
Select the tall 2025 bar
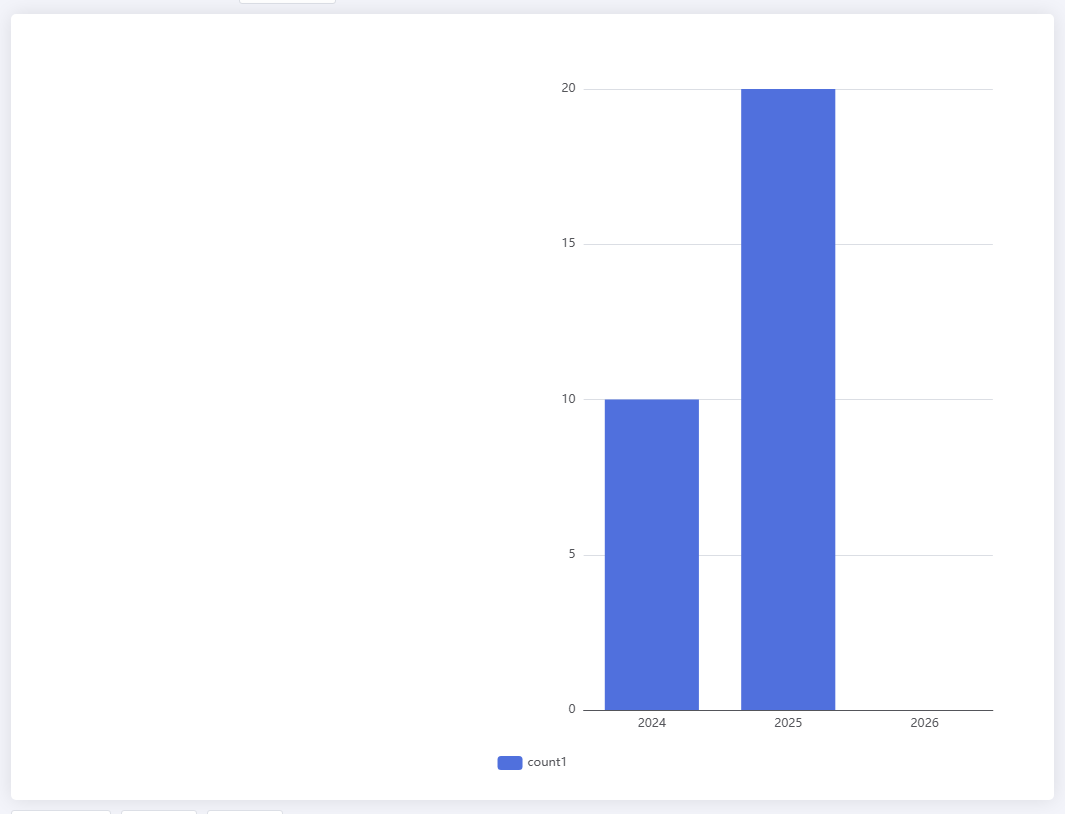(787, 399)
